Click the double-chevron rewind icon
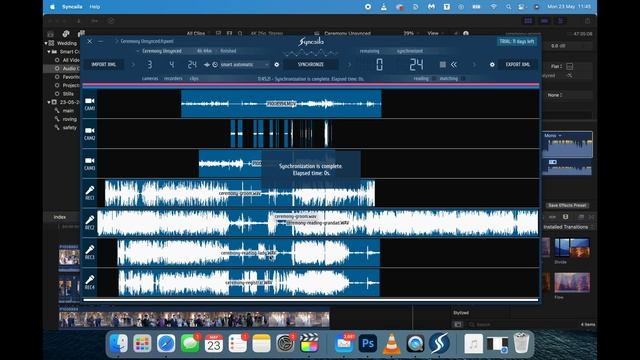 pyautogui.click(x=454, y=64)
